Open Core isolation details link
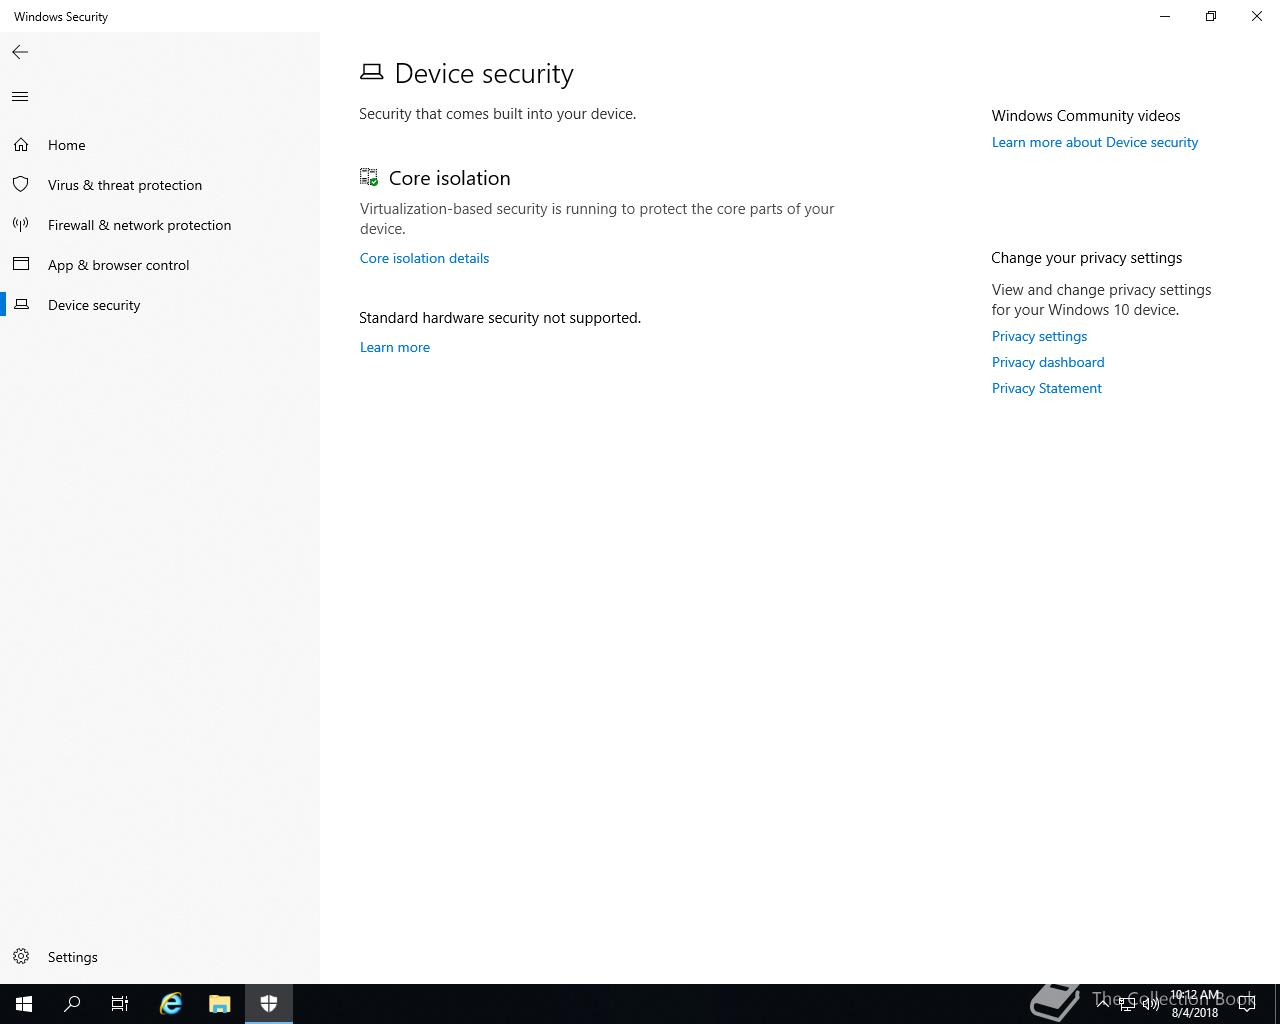 coord(424,258)
